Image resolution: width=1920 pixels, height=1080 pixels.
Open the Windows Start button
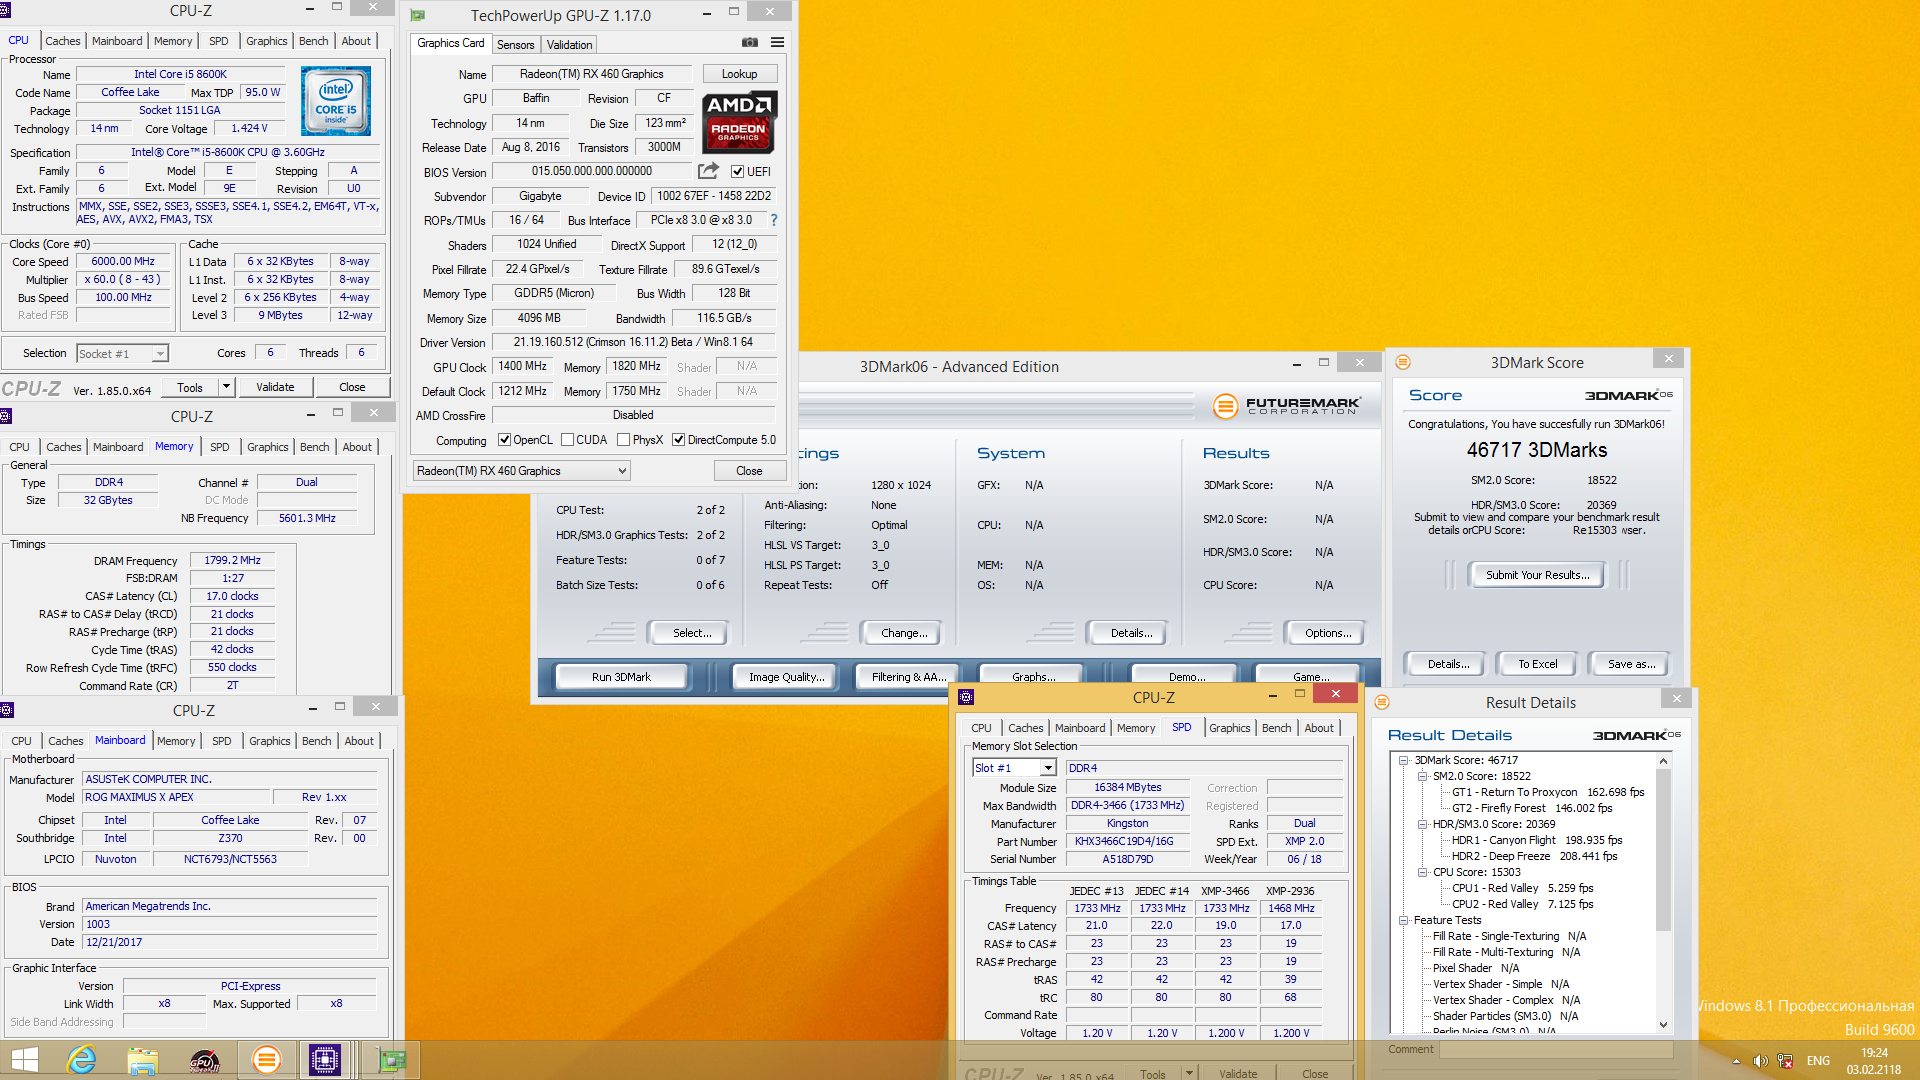tap(24, 1060)
